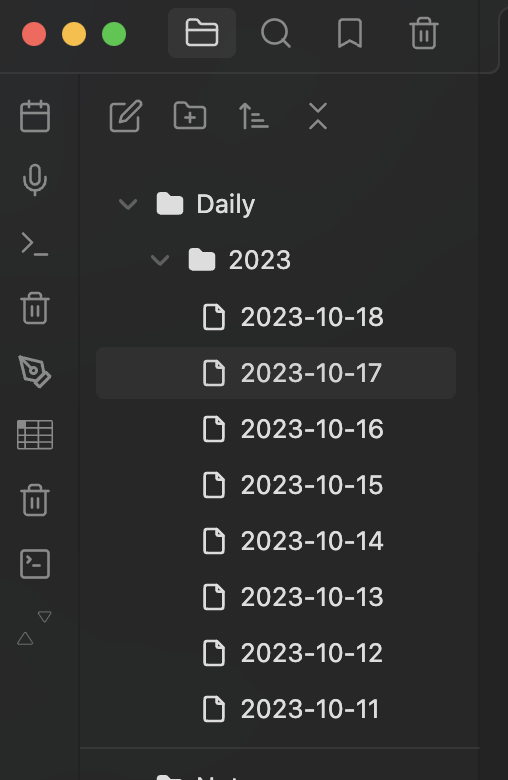Open the note 2023-10-14

[x=276, y=541]
